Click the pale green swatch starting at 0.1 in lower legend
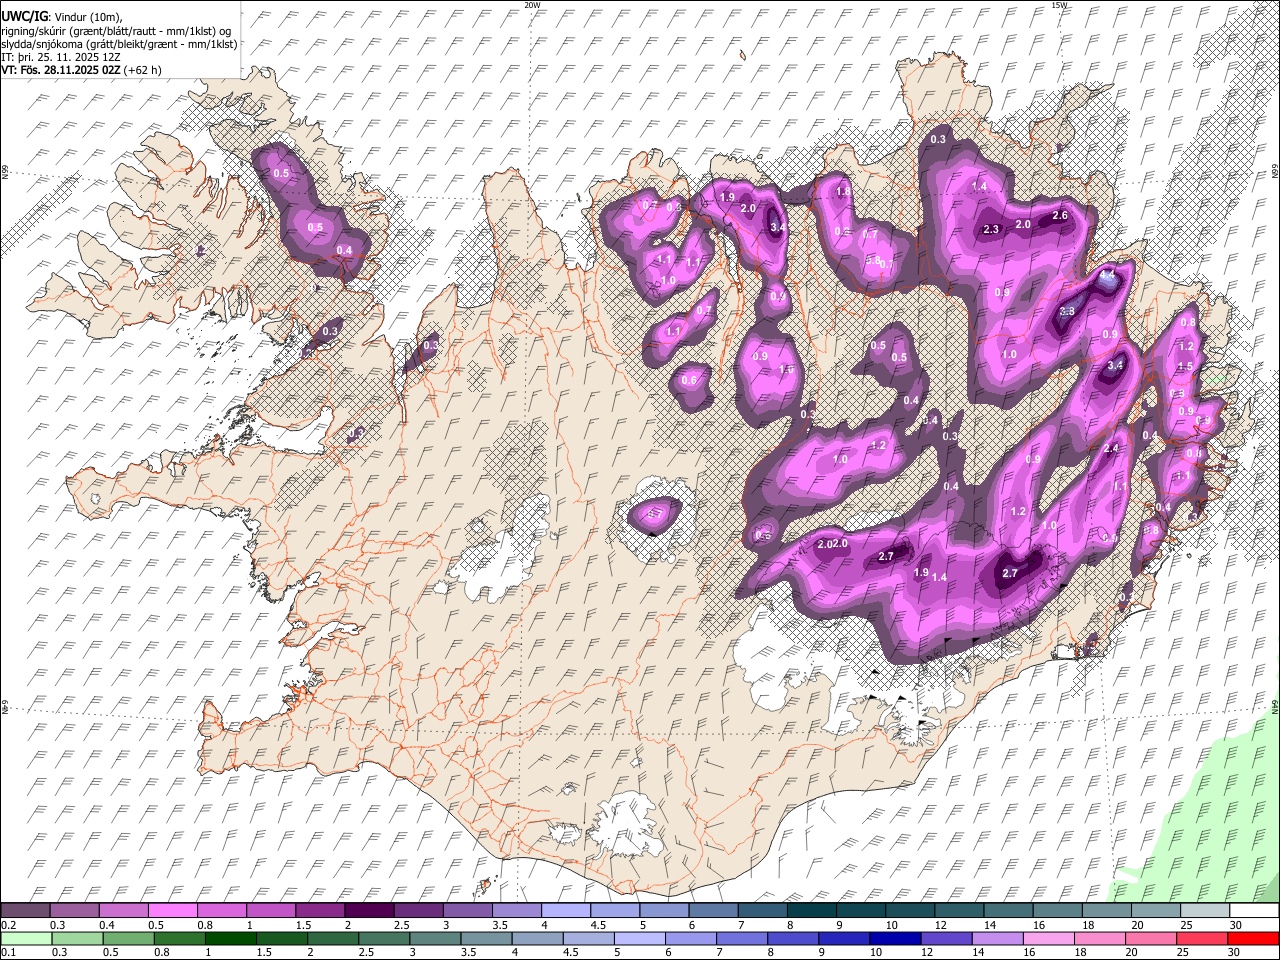Image resolution: width=1280 pixels, height=960 pixels. click(x=25, y=938)
